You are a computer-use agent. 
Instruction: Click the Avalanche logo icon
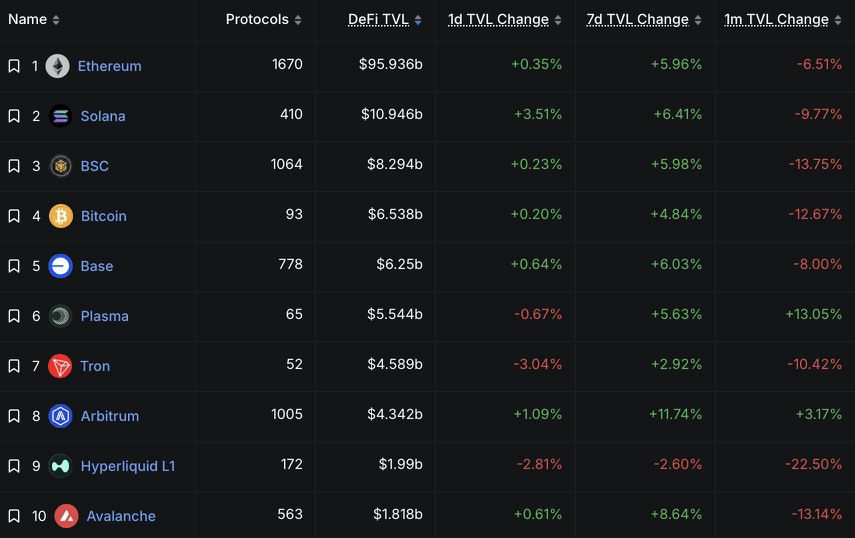(66, 516)
